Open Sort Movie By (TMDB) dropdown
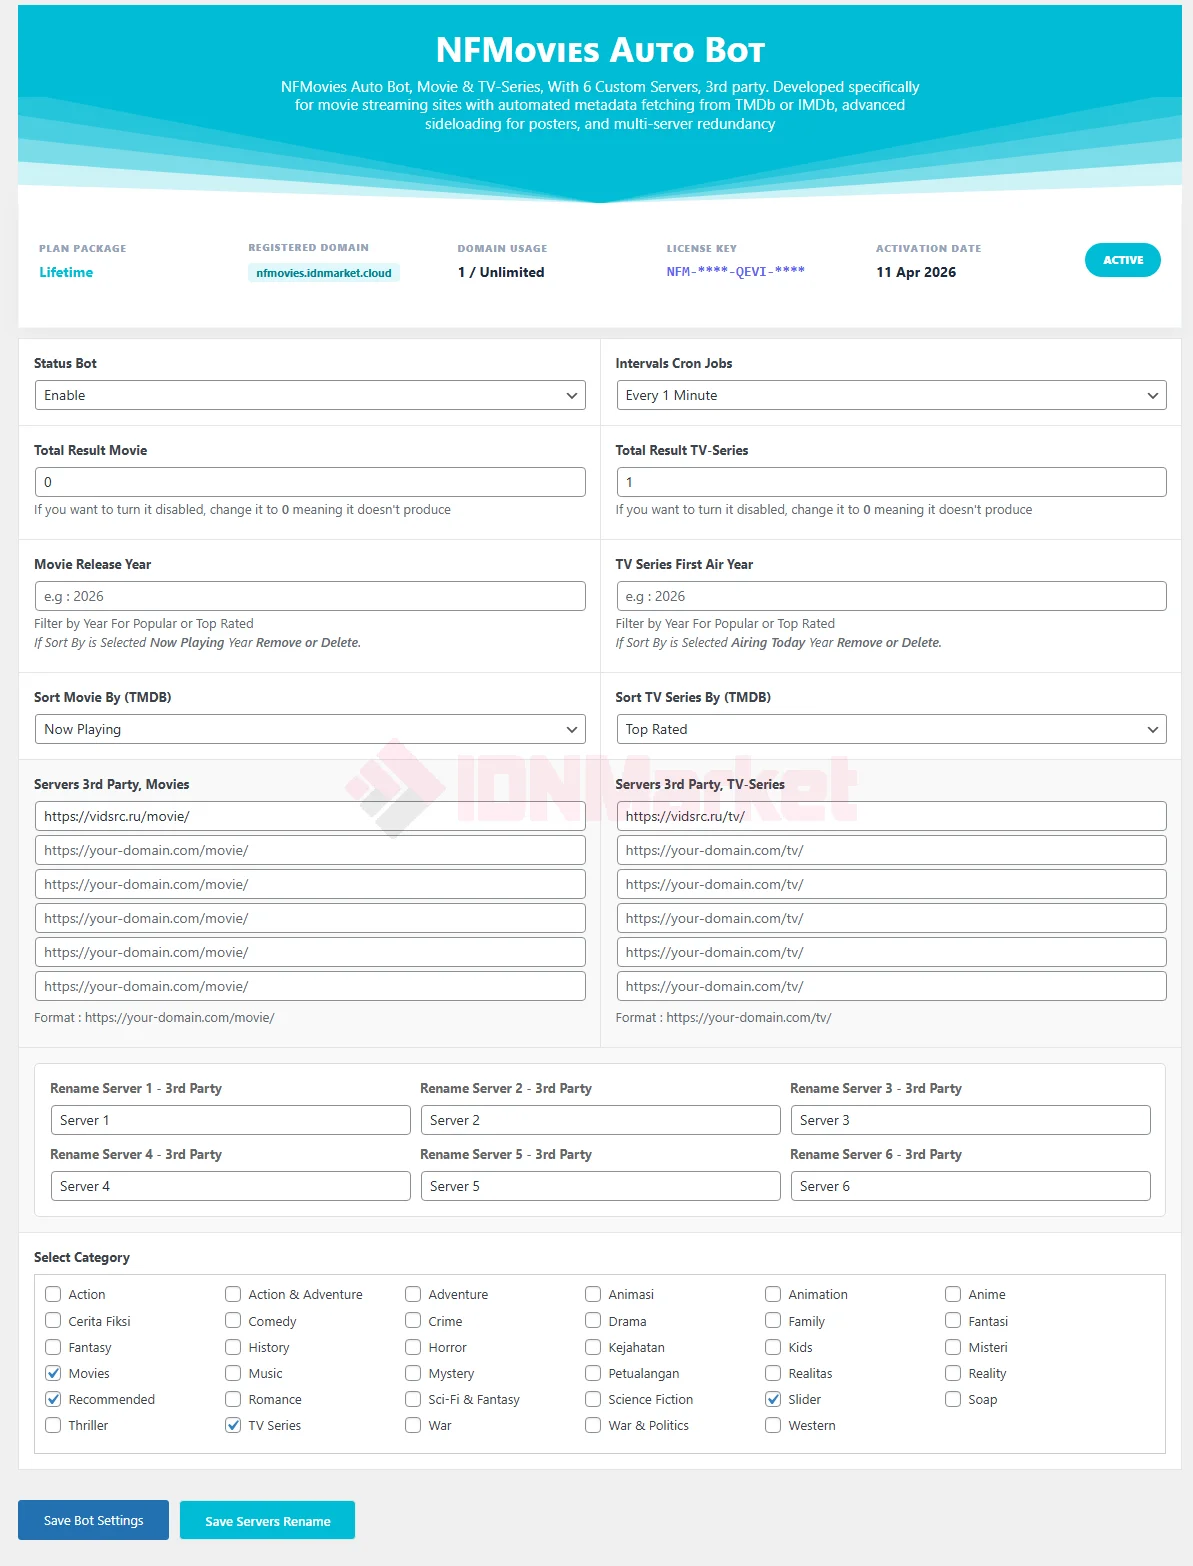1193x1566 pixels. pos(310,729)
